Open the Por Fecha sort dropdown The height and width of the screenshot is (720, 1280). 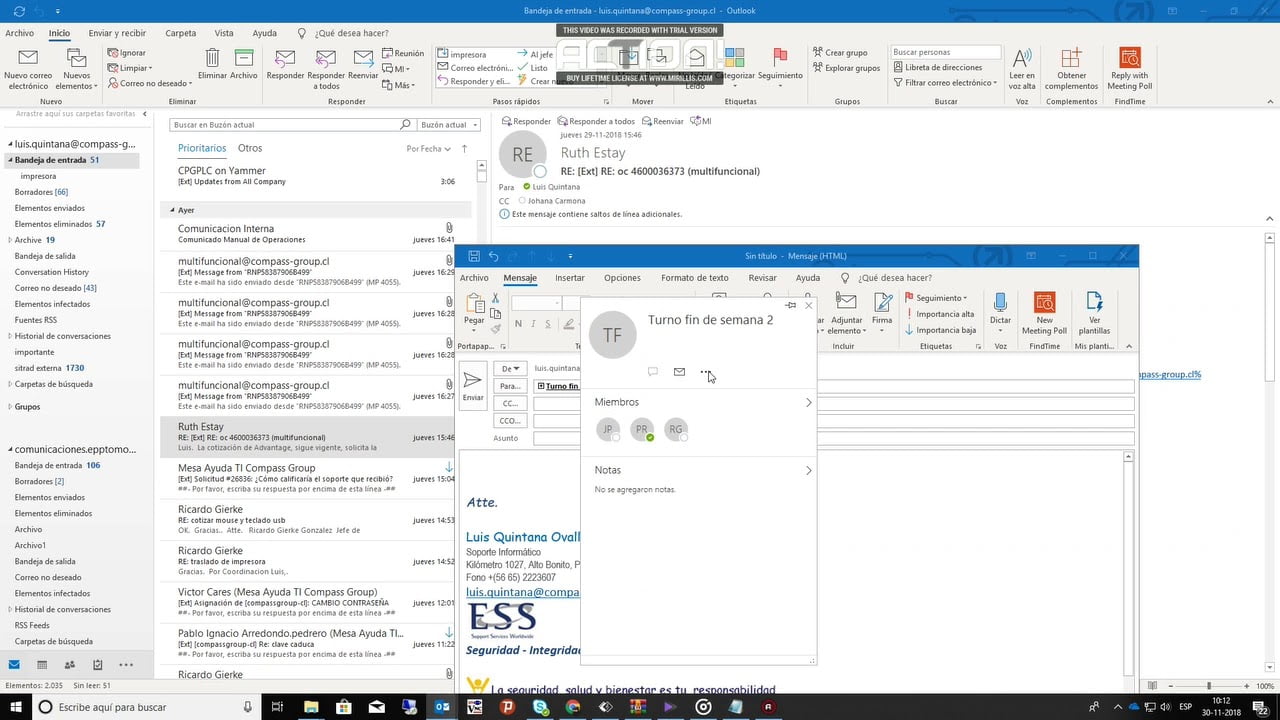pyautogui.click(x=427, y=149)
